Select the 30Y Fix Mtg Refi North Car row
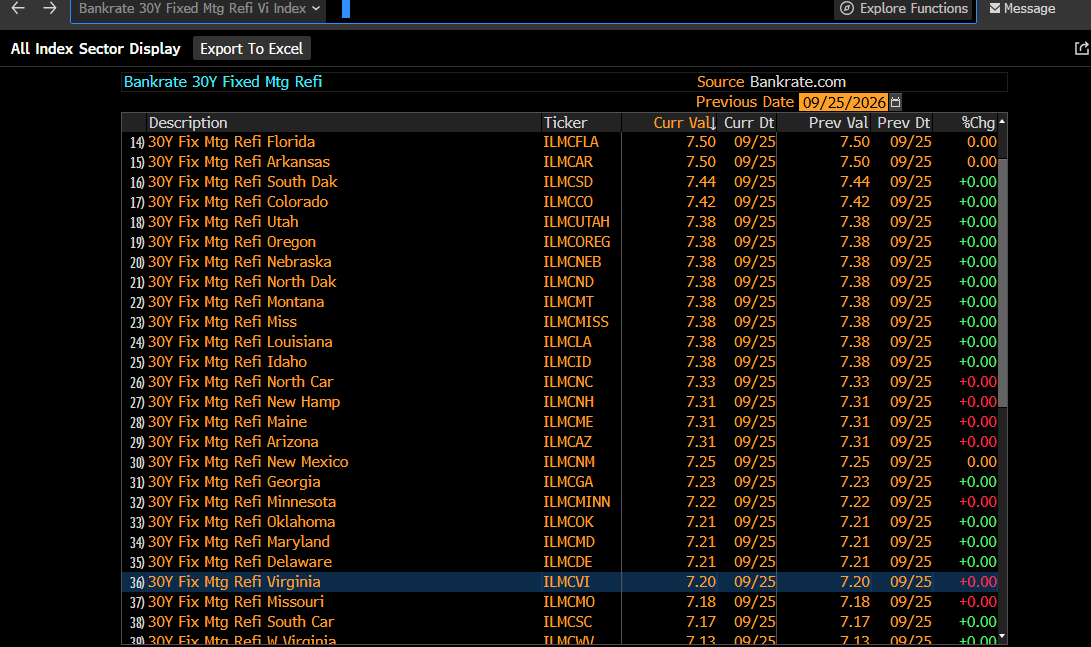Screen dimensions: 1091x647 tap(560, 383)
